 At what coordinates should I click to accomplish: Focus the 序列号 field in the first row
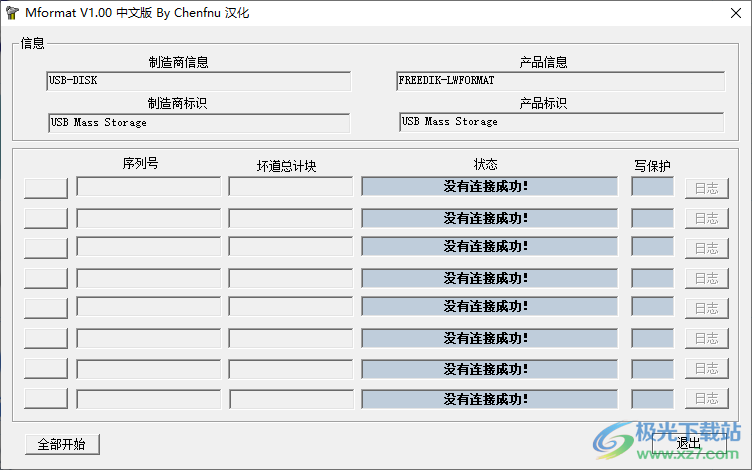point(149,187)
